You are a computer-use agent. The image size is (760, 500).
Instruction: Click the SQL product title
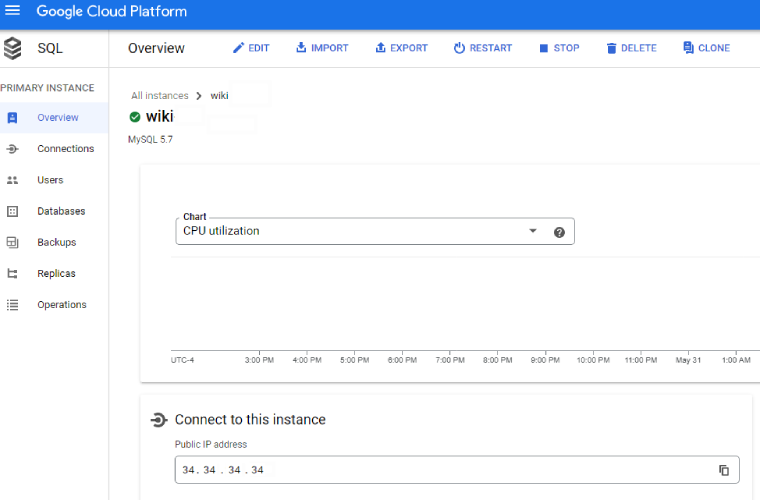pos(50,48)
